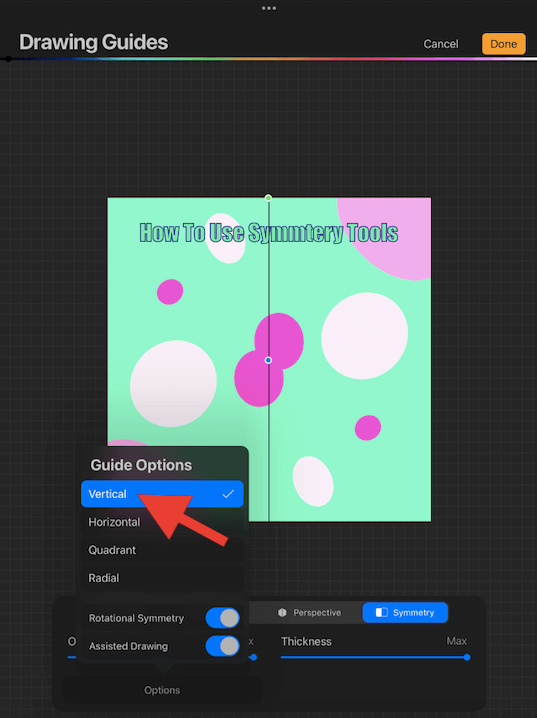Screen dimensions: 537x718
Task: Switch to the Perspective tab
Action: pos(309,613)
